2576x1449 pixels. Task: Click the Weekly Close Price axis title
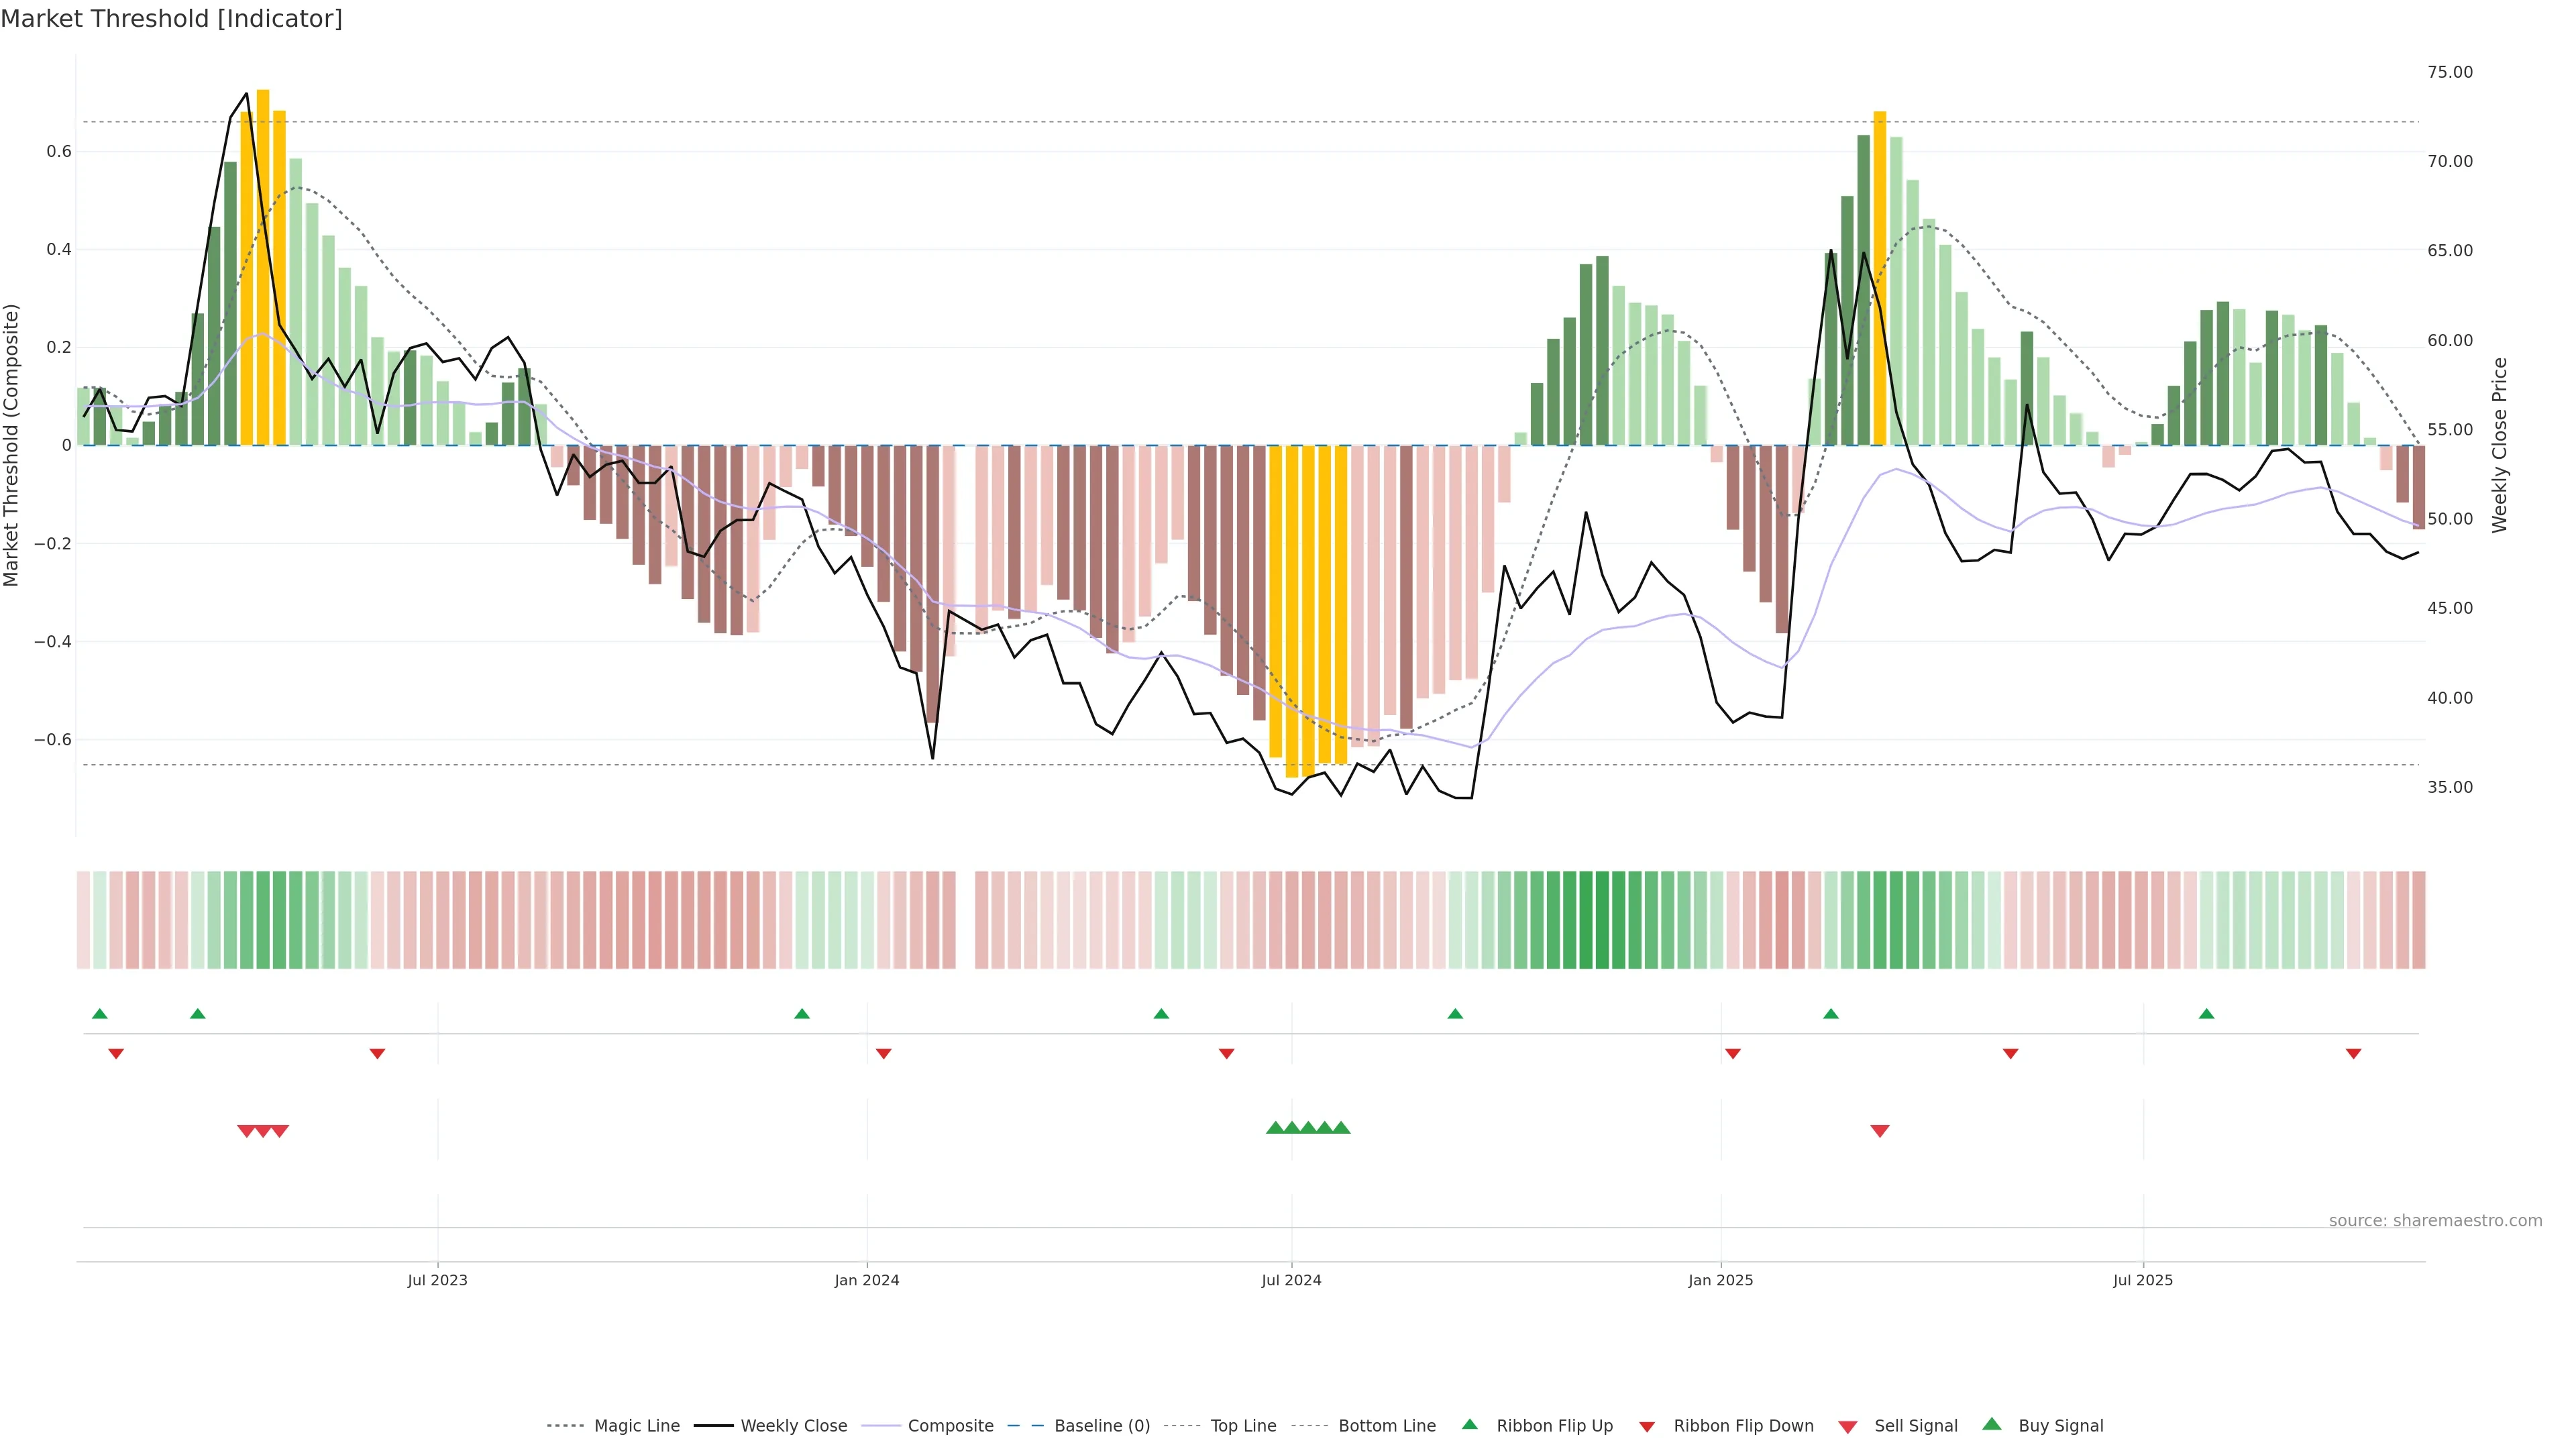(2500, 445)
